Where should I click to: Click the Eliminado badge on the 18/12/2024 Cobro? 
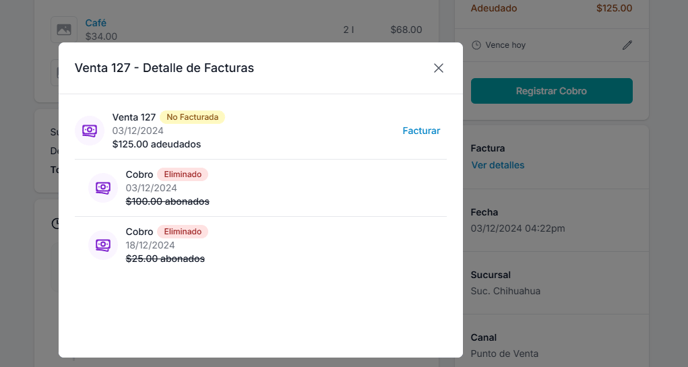click(183, 231)
